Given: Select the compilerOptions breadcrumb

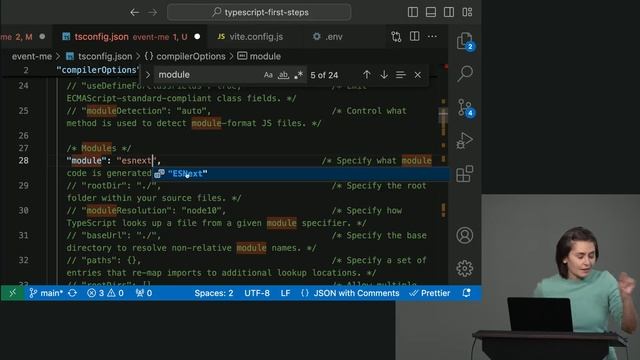Looking at the screenshot, I should tap(191, 56).
